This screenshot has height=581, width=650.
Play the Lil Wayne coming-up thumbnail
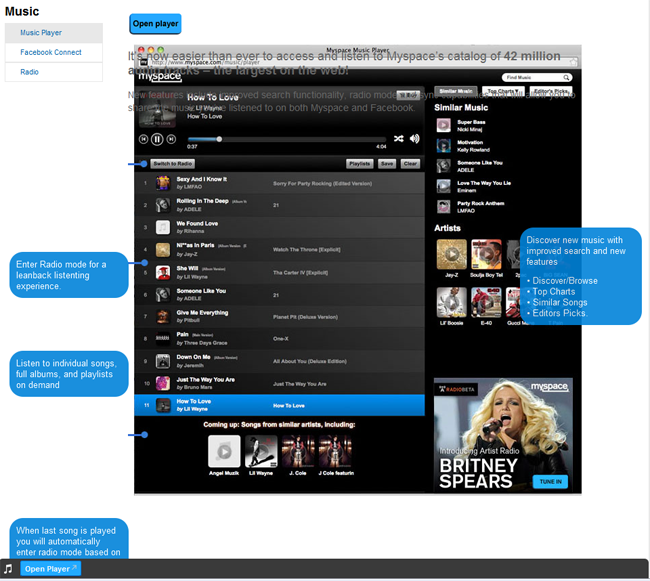tap(261, 451)
